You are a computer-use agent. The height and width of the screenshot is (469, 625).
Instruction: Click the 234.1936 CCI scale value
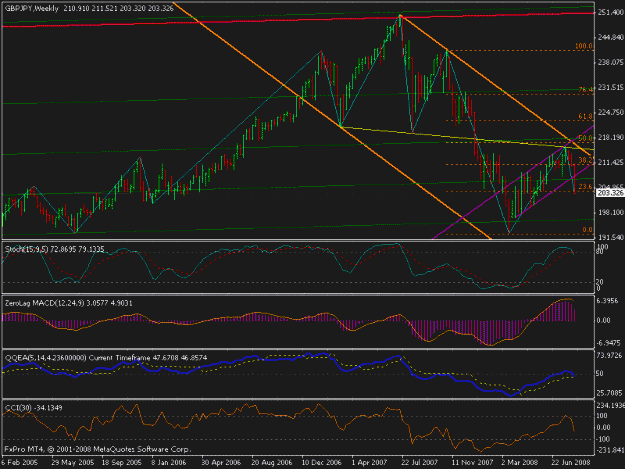(610, 405)
